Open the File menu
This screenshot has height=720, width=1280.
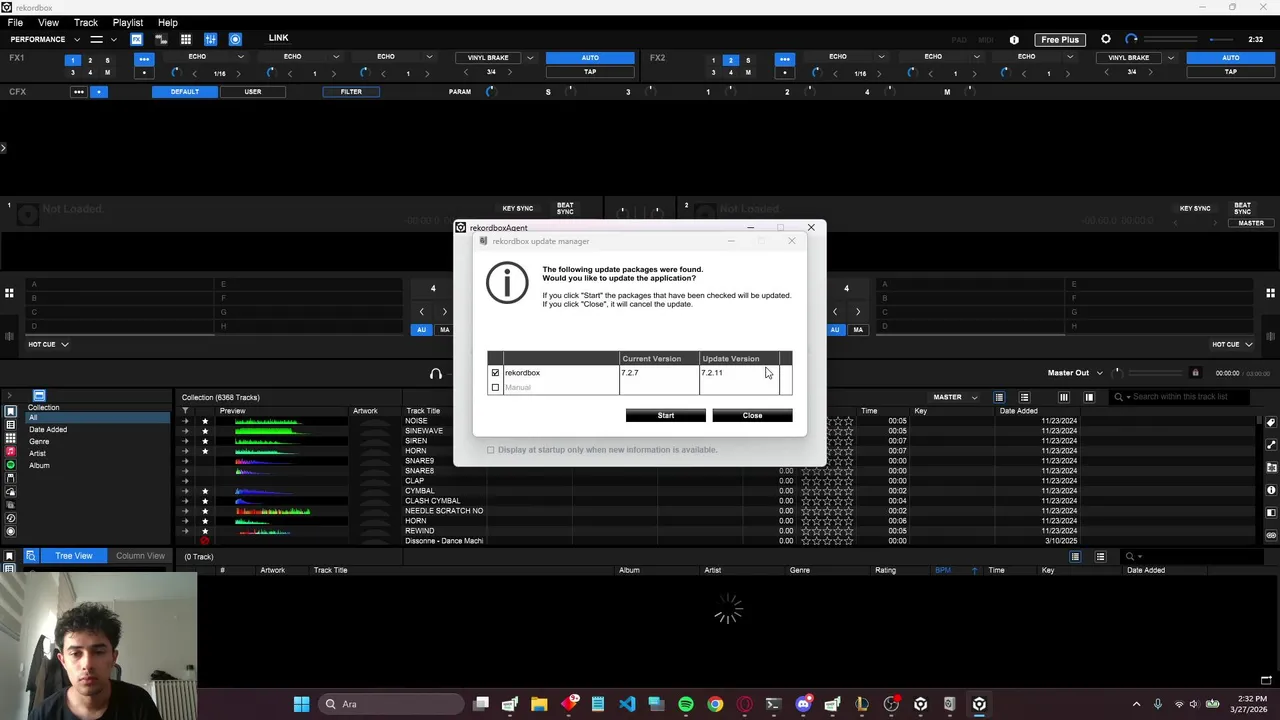16,22
